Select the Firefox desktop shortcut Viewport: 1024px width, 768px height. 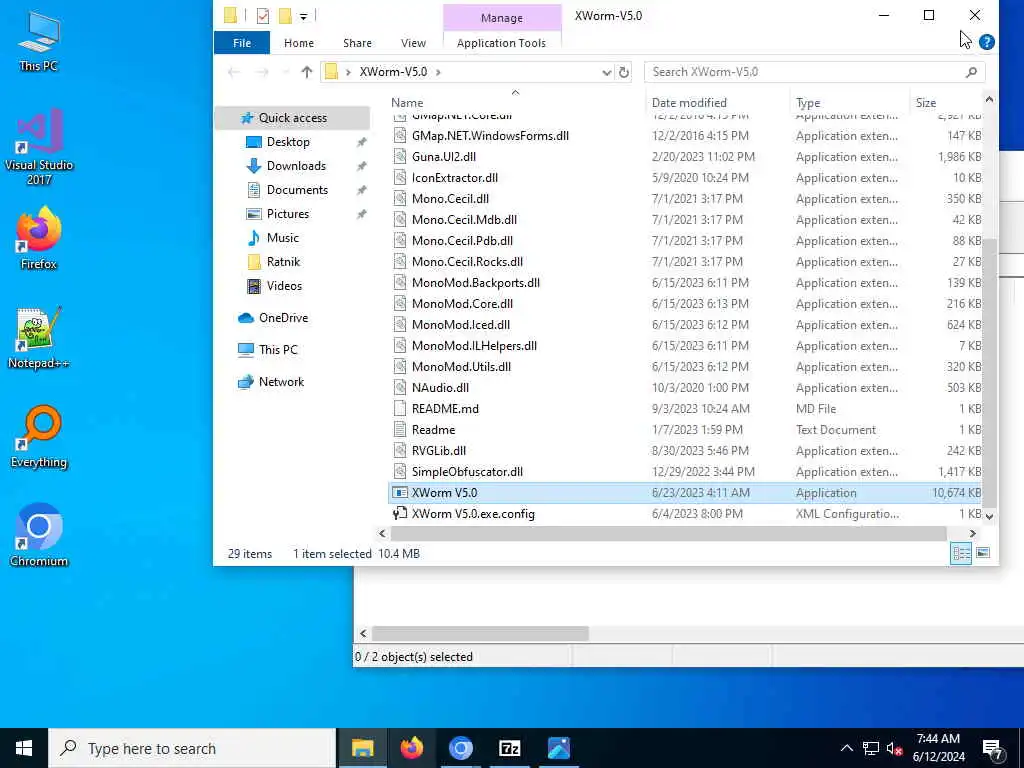(x=39, y=238)
